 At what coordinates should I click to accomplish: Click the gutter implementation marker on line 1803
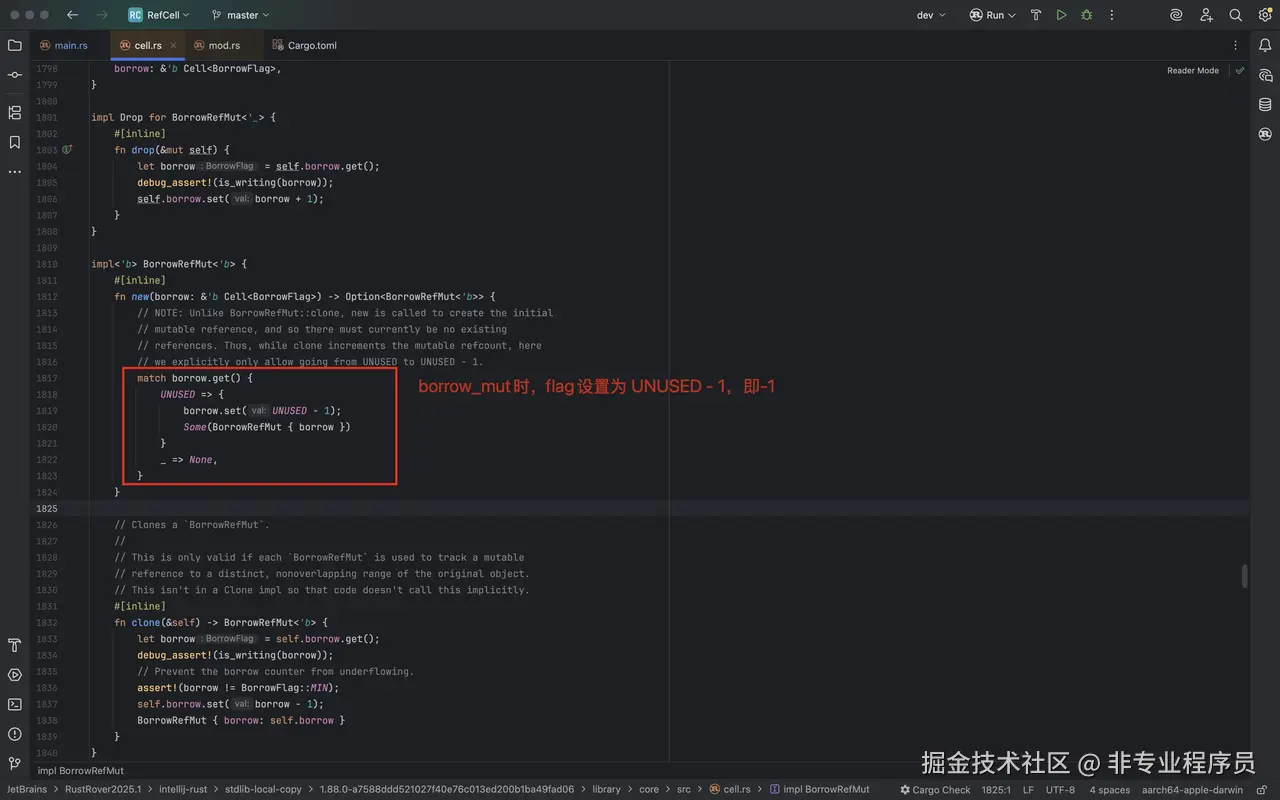67,150
